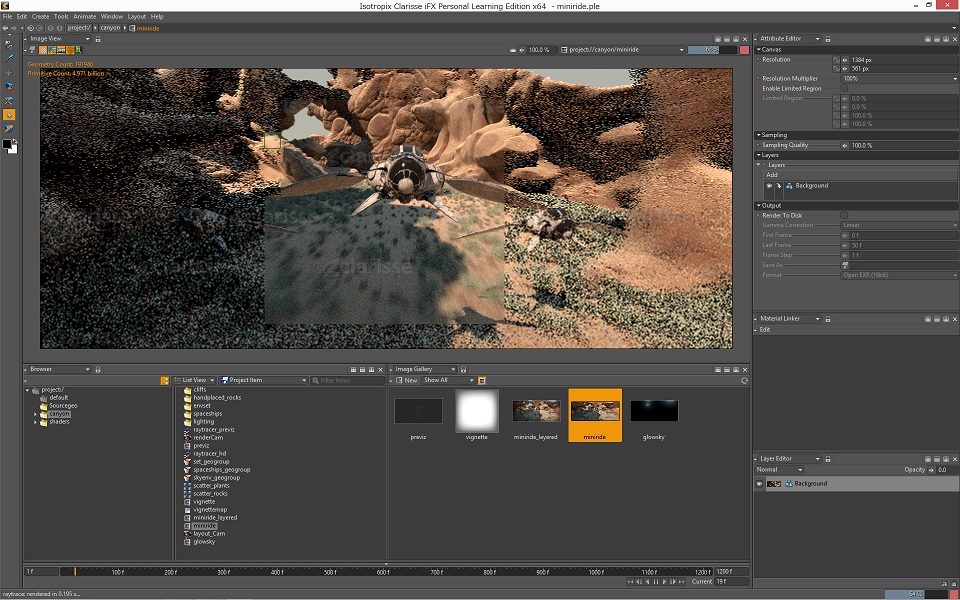The image size is (960, 600).
Task: Click the timeline current frame marker
Action: (75, 571)
